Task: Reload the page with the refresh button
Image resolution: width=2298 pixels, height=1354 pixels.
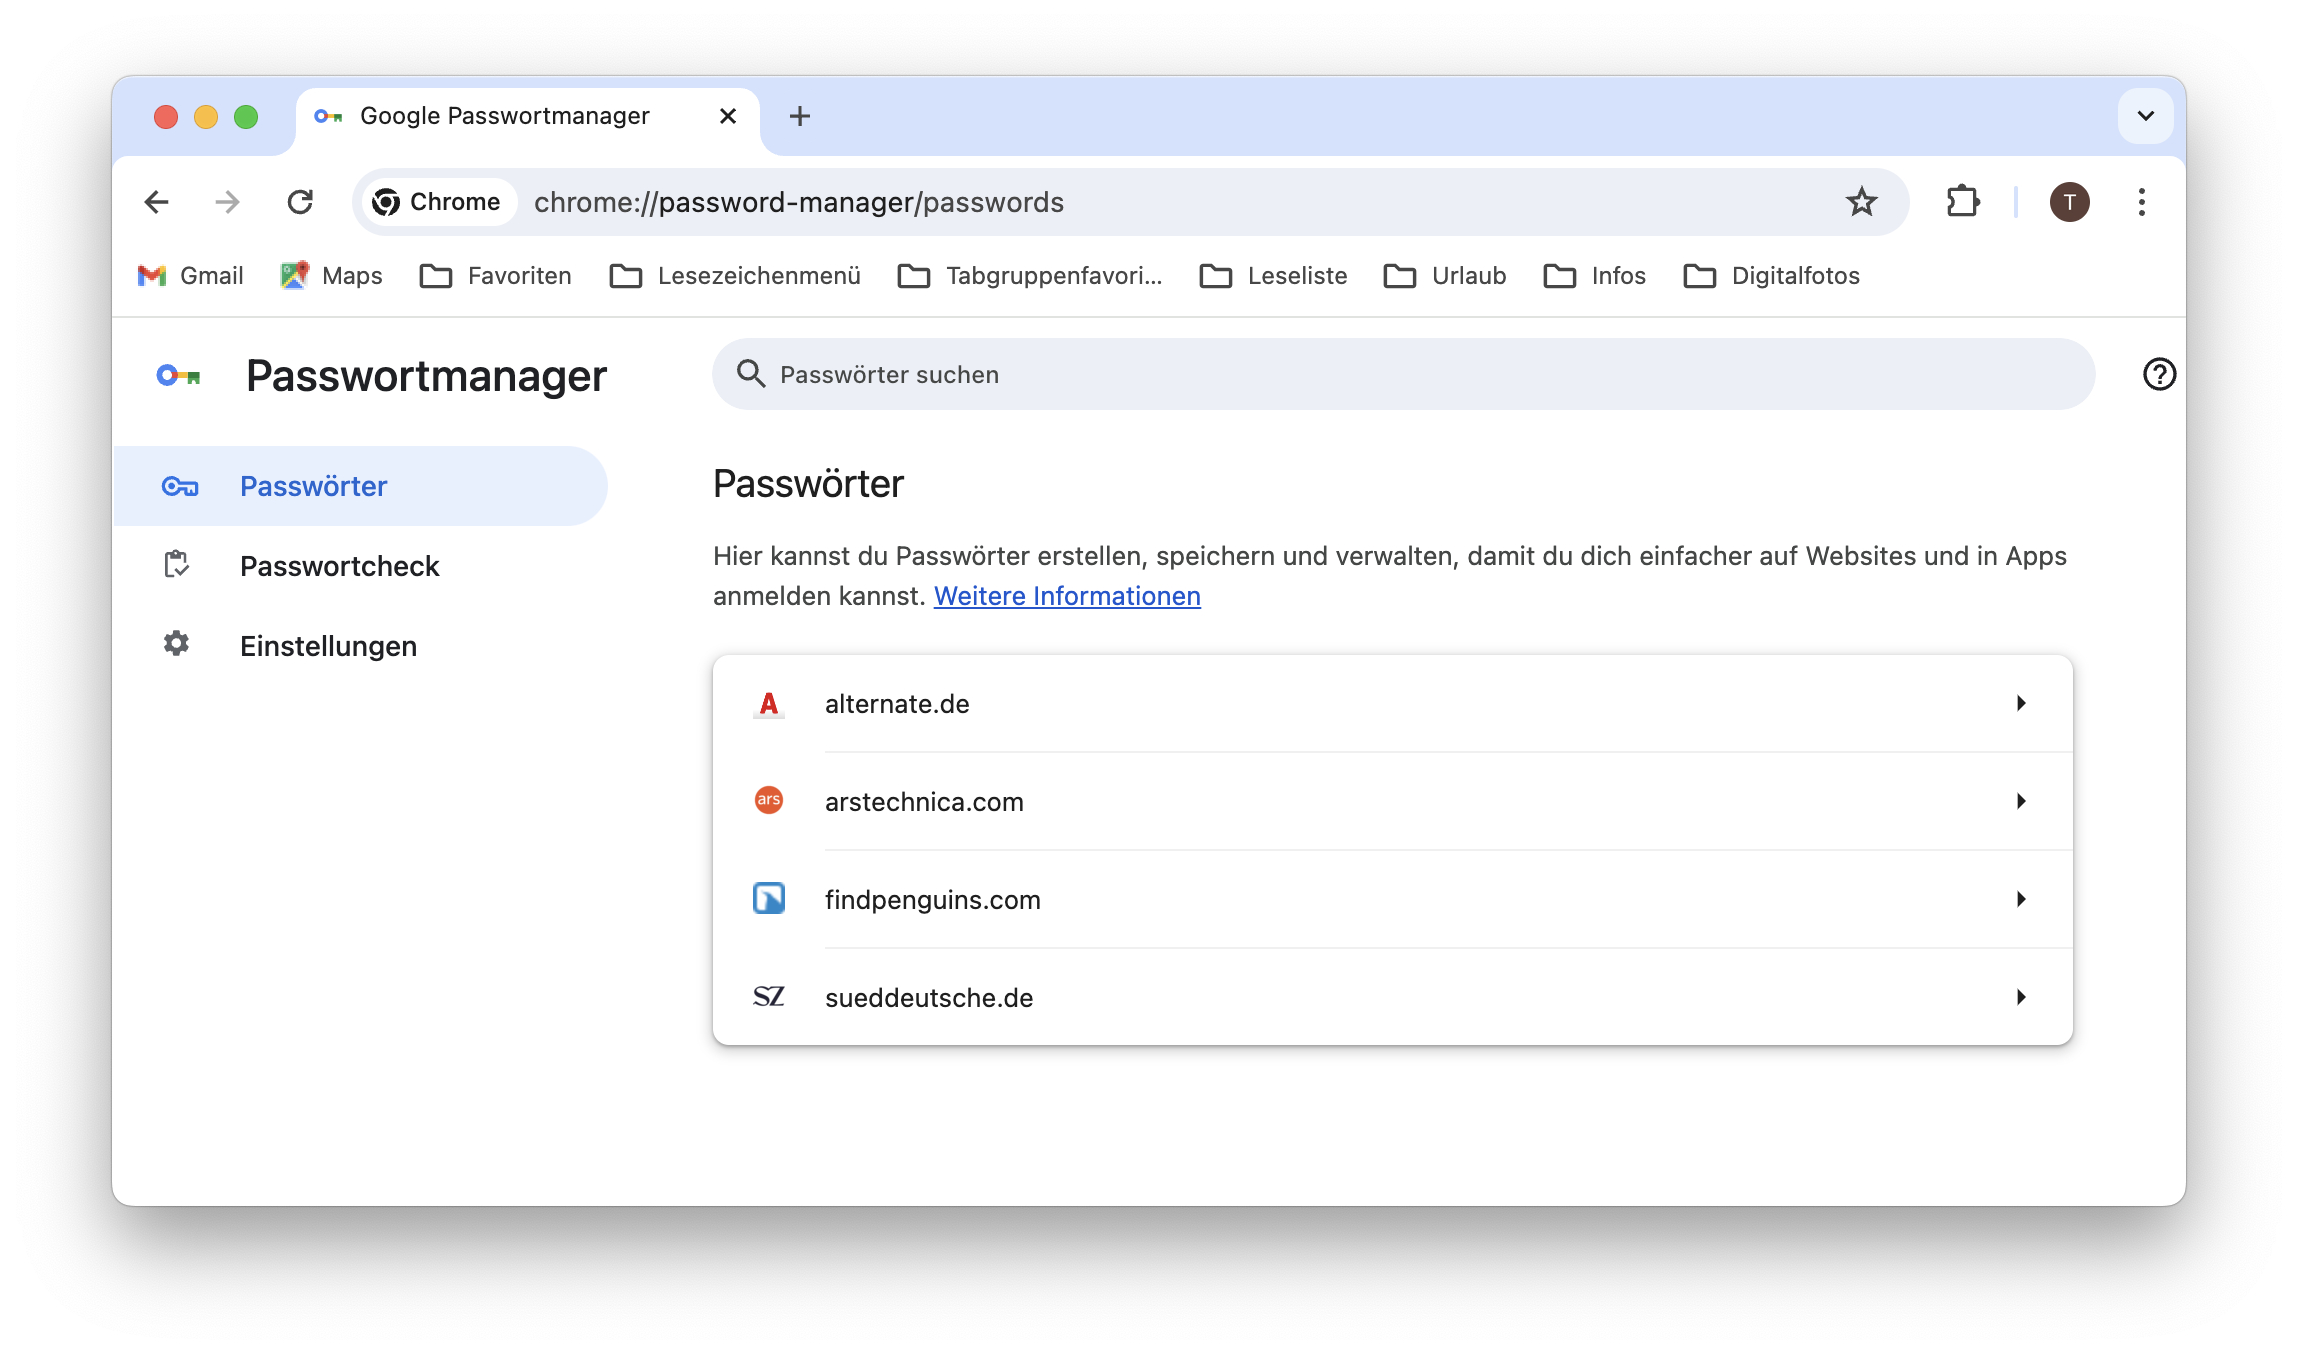Action: tap(301, 202)
